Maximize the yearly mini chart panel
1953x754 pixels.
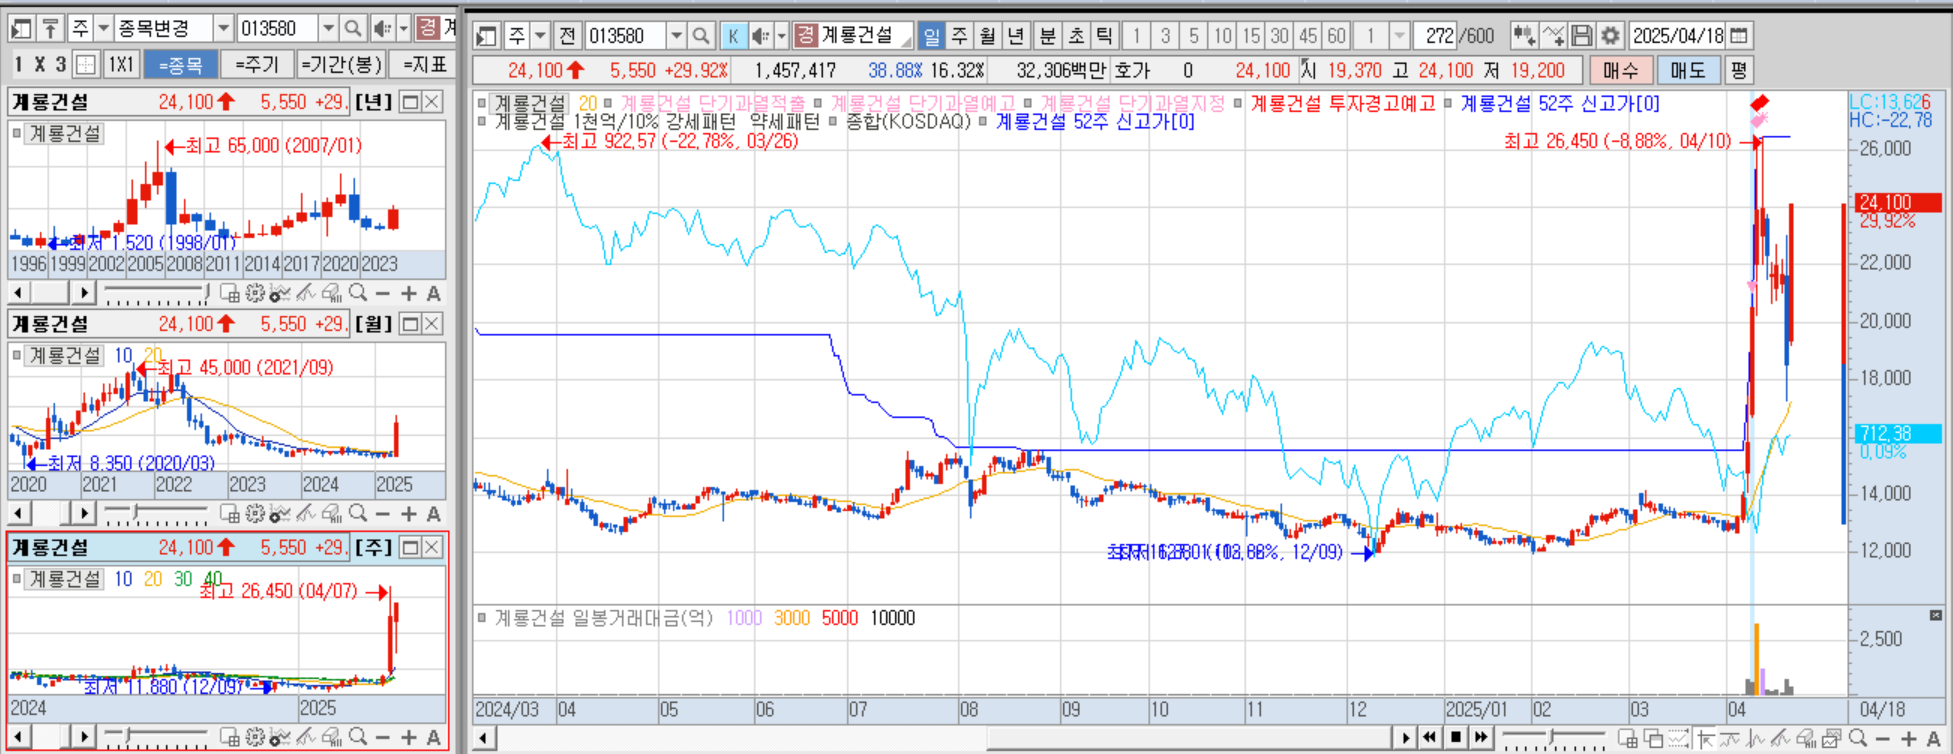(409, 101)
